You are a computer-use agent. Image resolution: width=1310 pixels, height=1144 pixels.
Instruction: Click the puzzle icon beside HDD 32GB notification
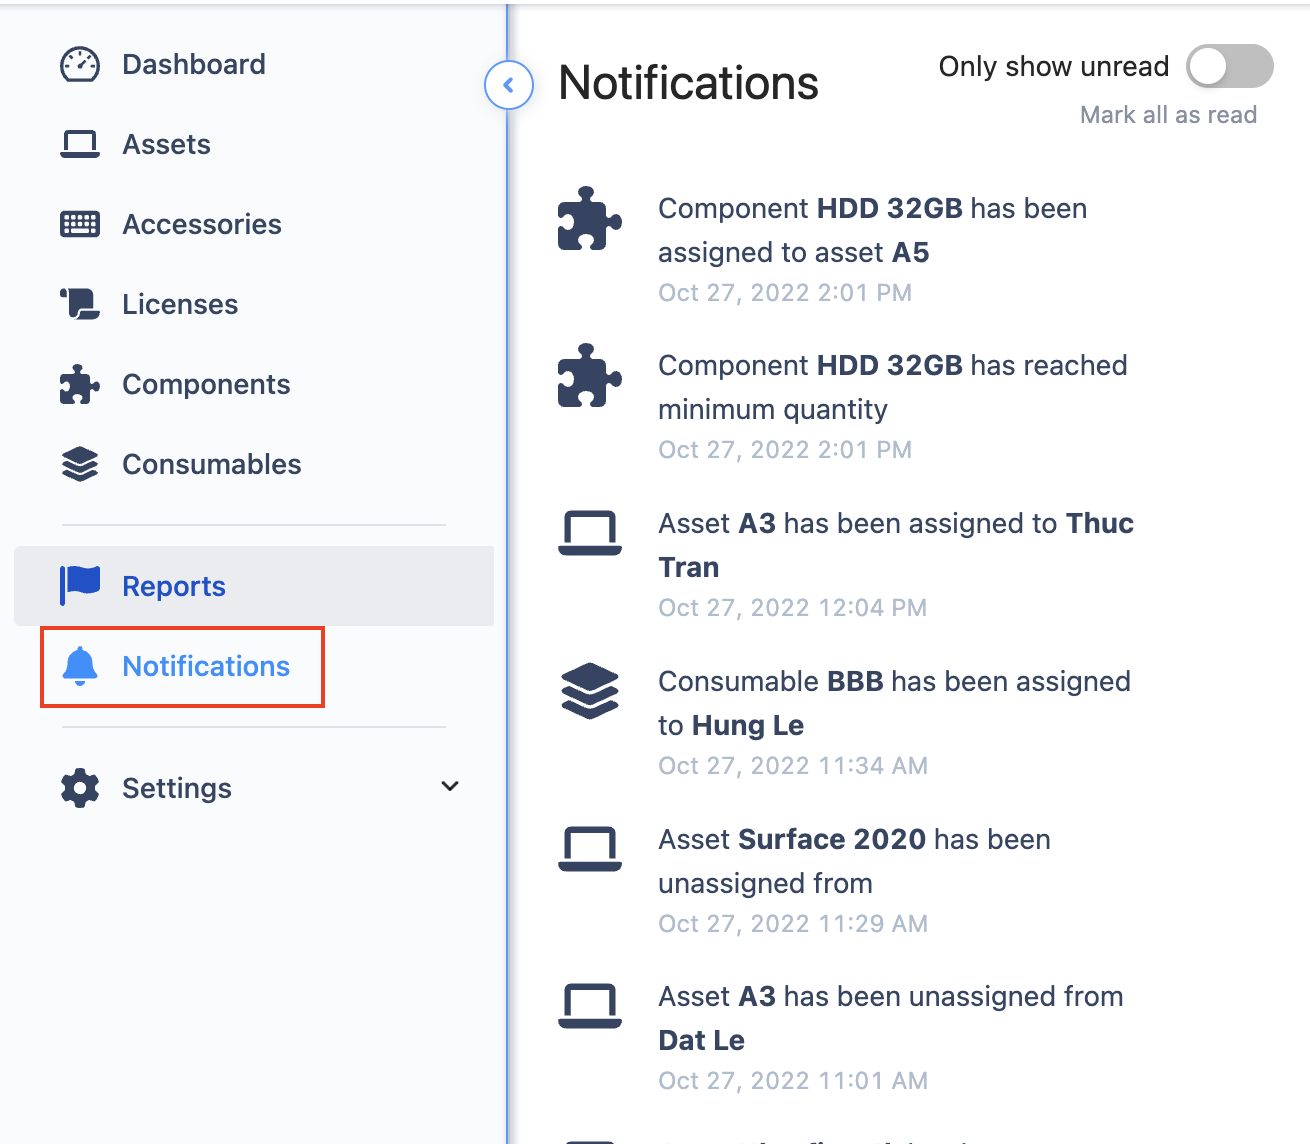590,221
